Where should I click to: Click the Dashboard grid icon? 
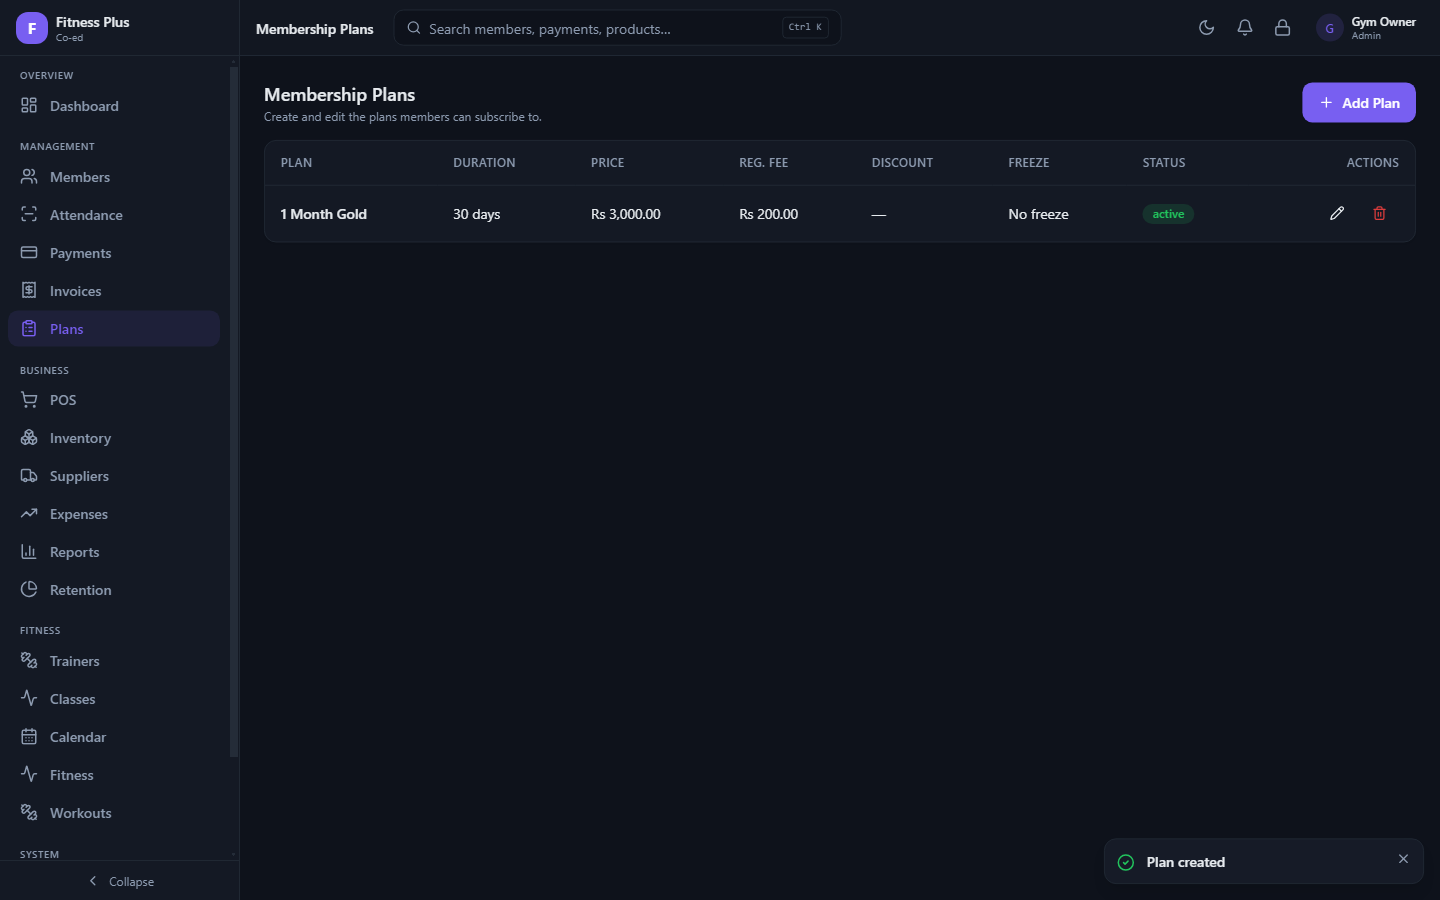click(x=29, y=106)
